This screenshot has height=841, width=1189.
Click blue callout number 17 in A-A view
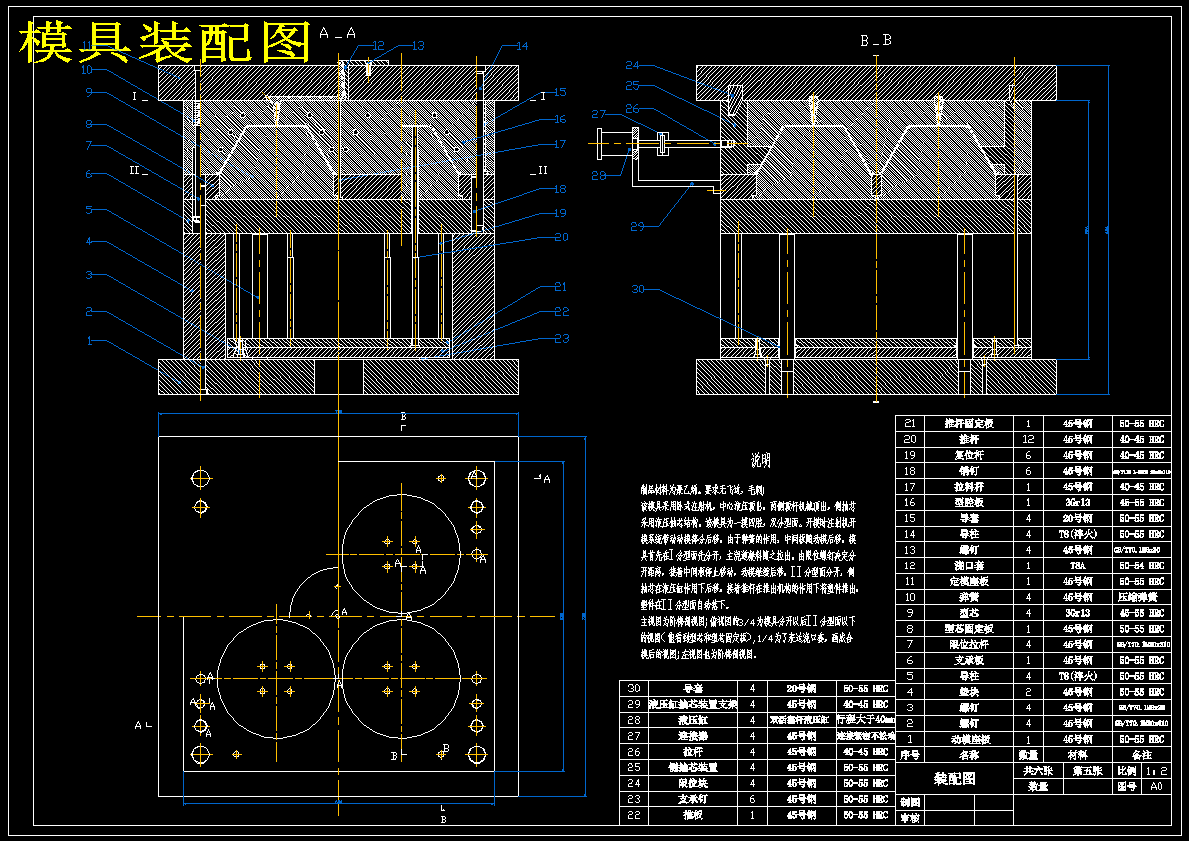pyautogui.click(x=560, y=144)
